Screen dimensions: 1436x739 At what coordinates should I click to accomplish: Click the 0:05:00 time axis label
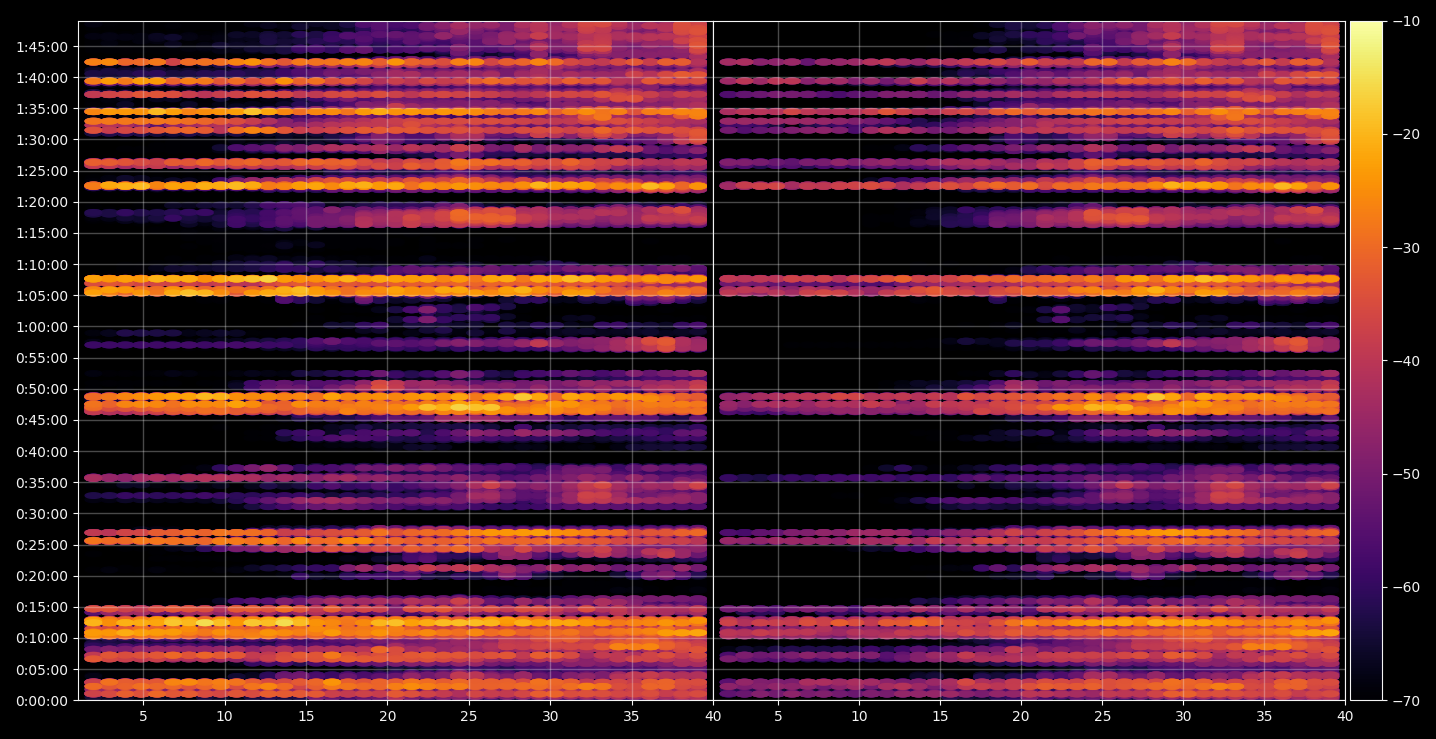tap(42, 670)
